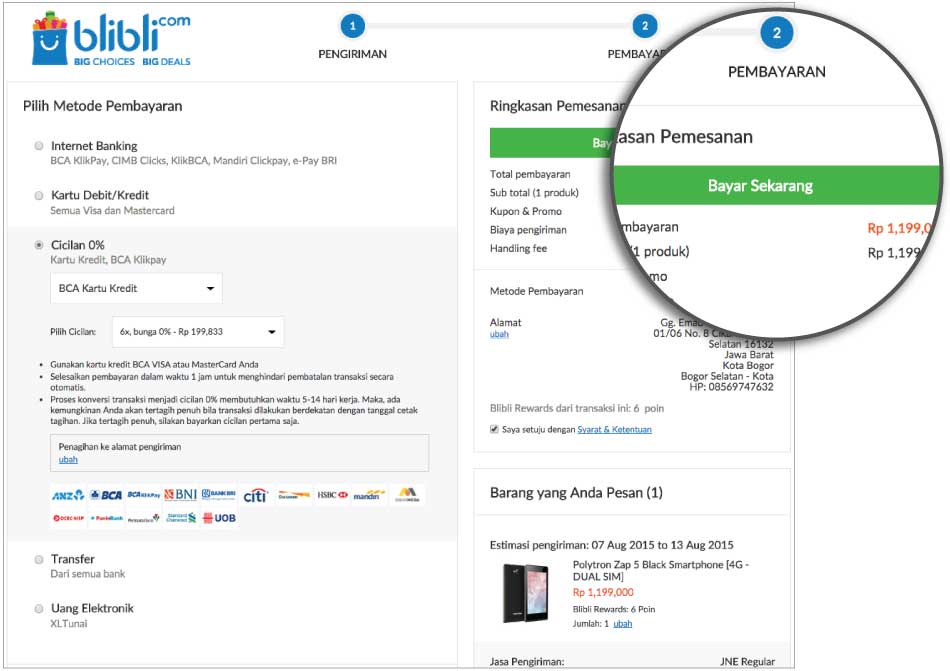This screenshot has height=671, width=950.
Task: Click the Danamon bank logo
Action: (x=294, y=495)
